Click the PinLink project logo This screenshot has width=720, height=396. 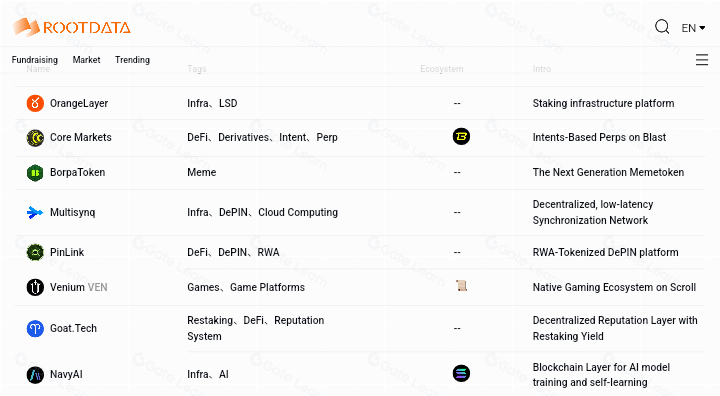tap(35, 252)
